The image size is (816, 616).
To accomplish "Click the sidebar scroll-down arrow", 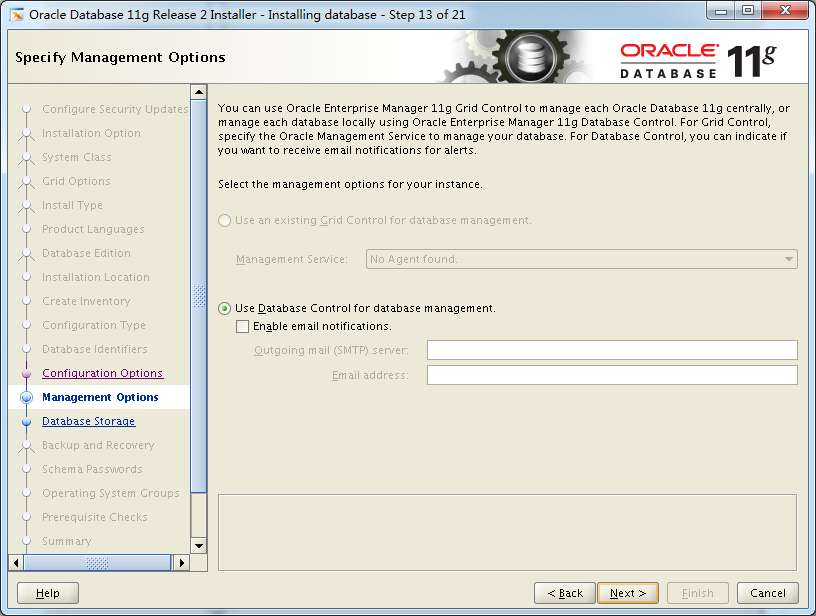I will 198,546.
